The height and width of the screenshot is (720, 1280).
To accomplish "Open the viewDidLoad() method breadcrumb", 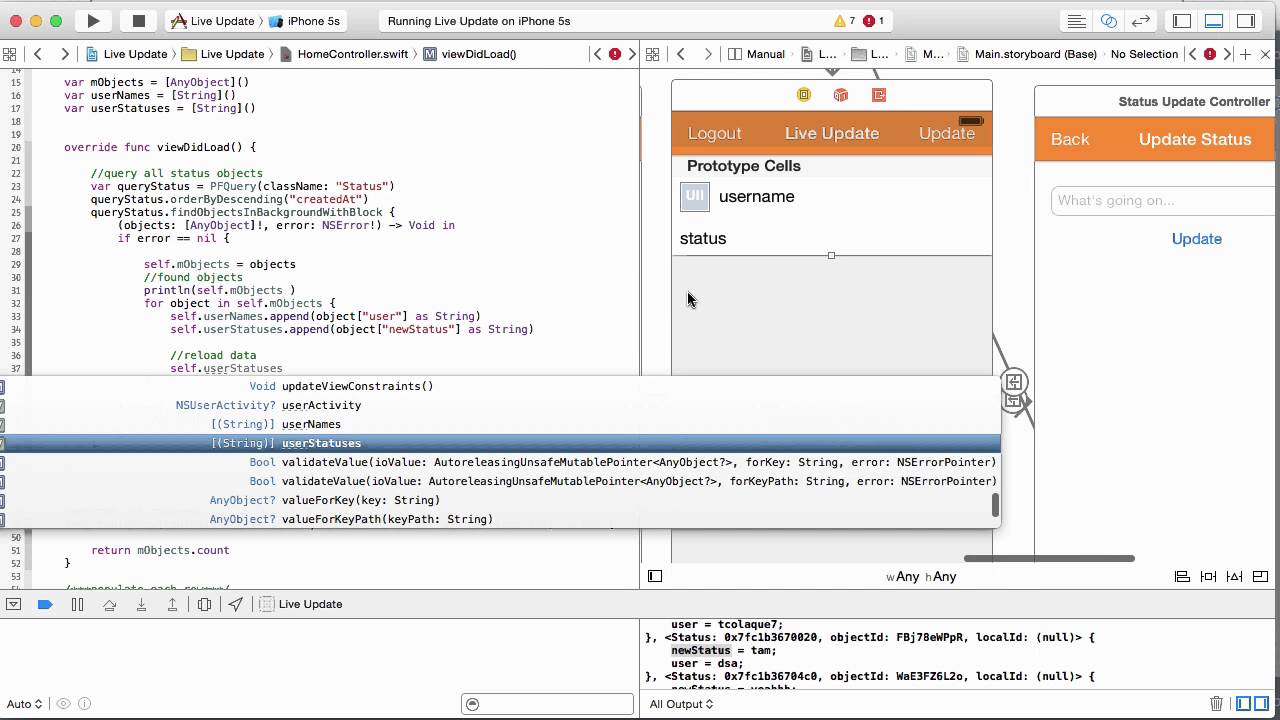I will [470, 54].
